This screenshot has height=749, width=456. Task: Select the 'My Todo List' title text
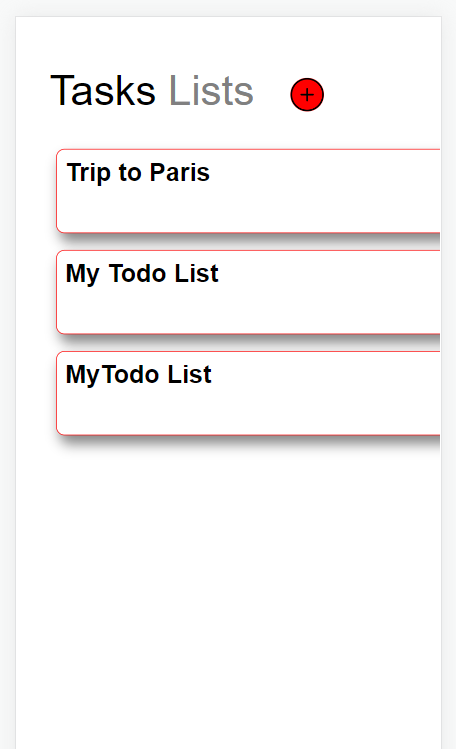(x=142, y=274)
